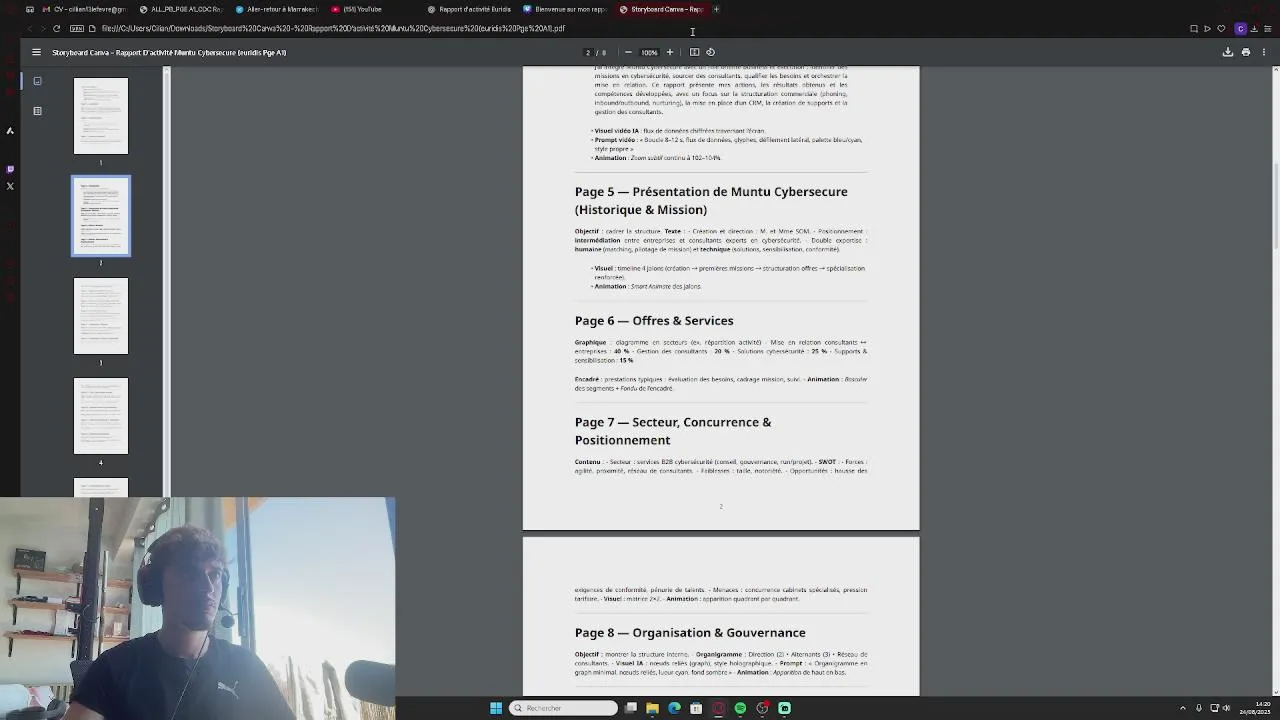1280x720 pixels.
Task: Click the Windows Rechercher search box
Action: coord(563,708)
